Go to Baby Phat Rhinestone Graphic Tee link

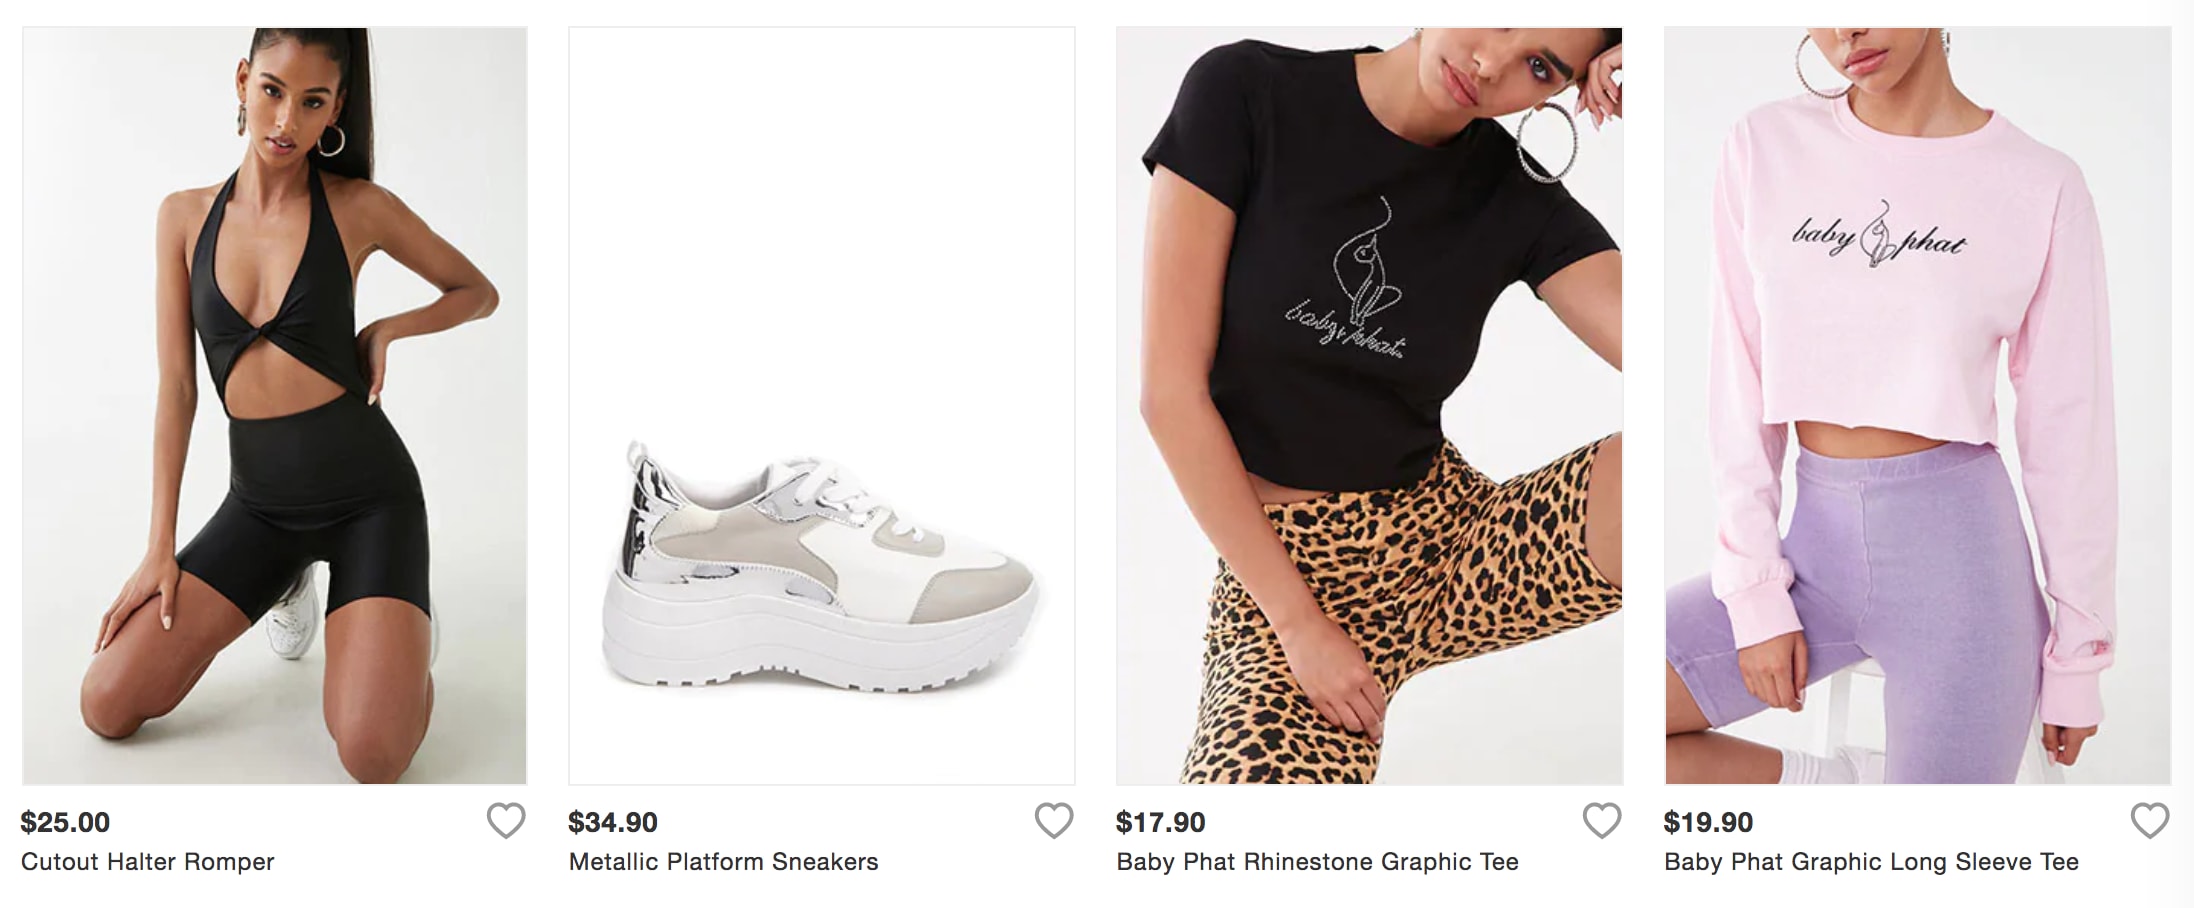coord(1317,862)
